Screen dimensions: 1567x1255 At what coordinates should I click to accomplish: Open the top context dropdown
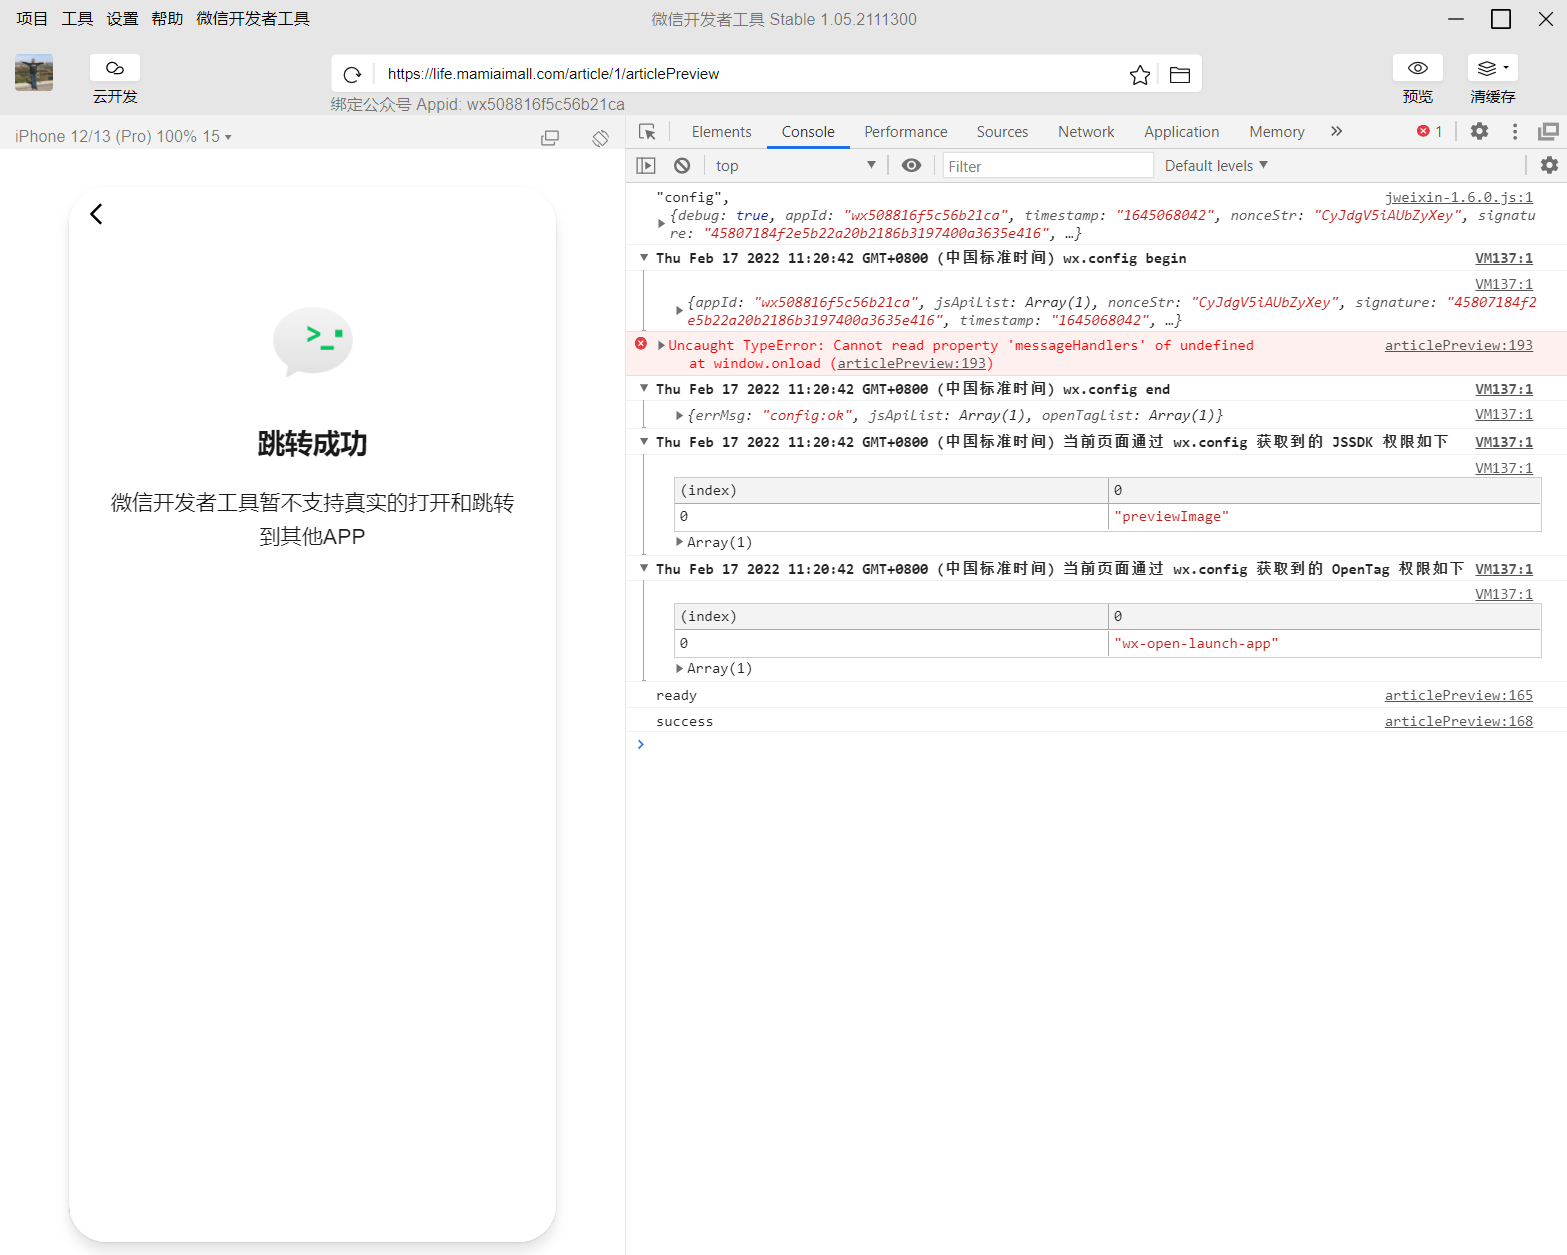click(795, 166)
